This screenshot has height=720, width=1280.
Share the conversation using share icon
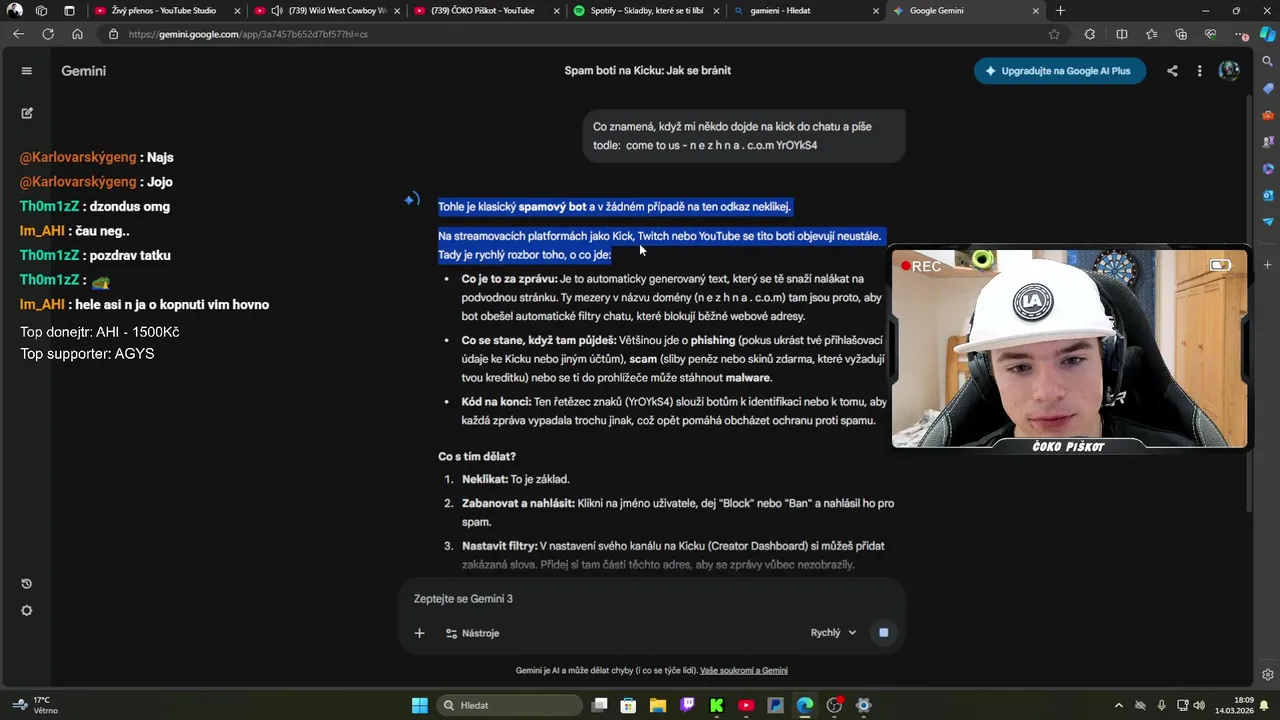click(x=1172, y=71)
